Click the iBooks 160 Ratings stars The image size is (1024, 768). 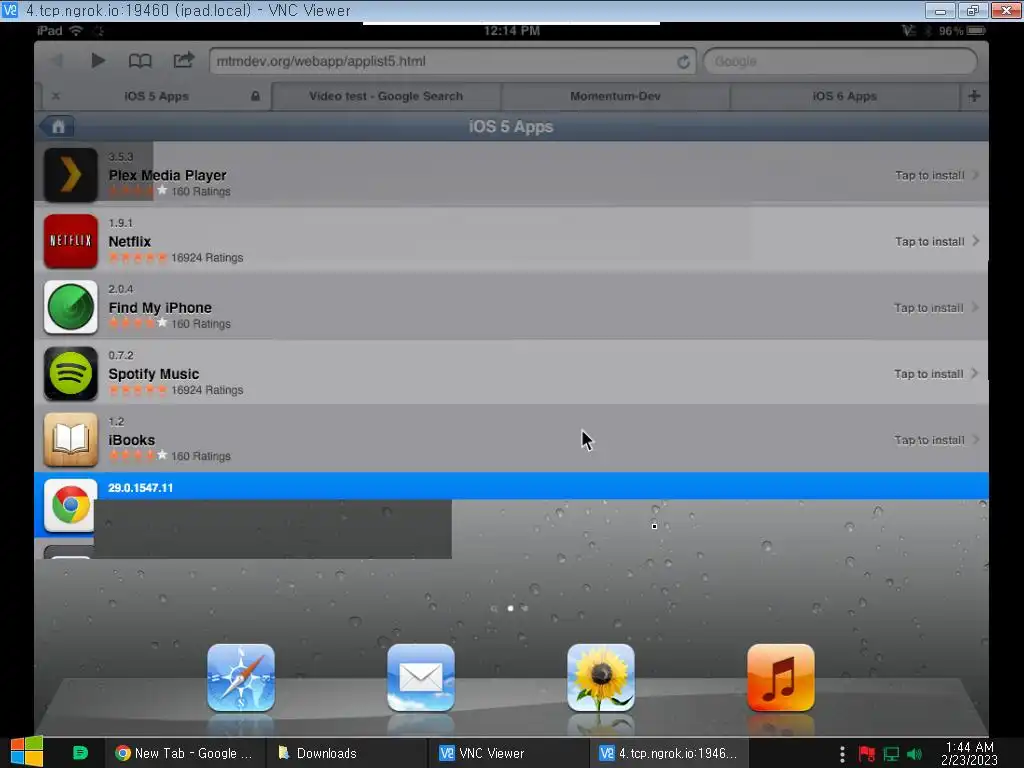[138, 455]
